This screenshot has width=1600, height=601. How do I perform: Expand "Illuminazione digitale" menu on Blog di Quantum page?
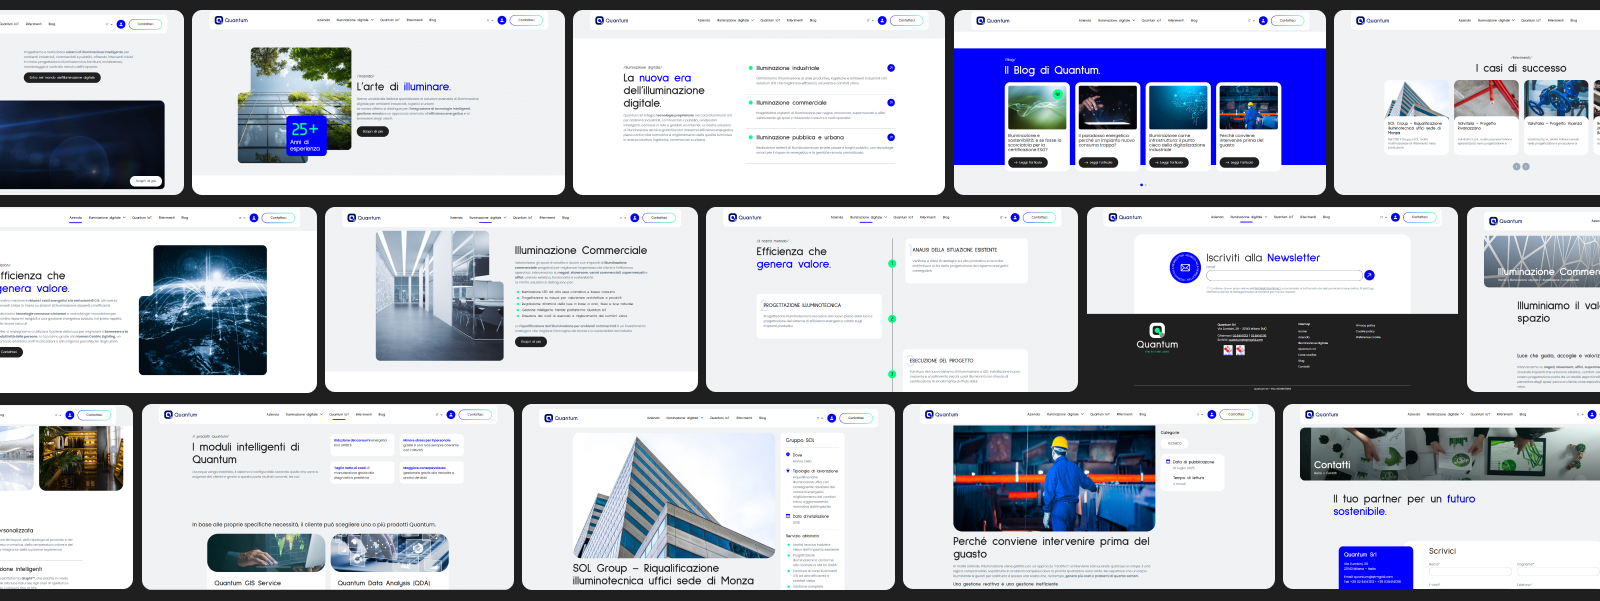click(1116, 20)
